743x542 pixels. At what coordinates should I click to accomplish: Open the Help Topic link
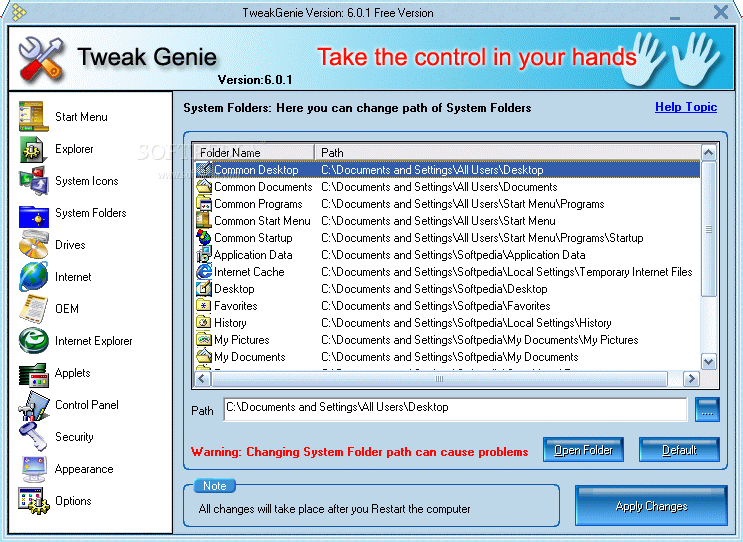686,107
